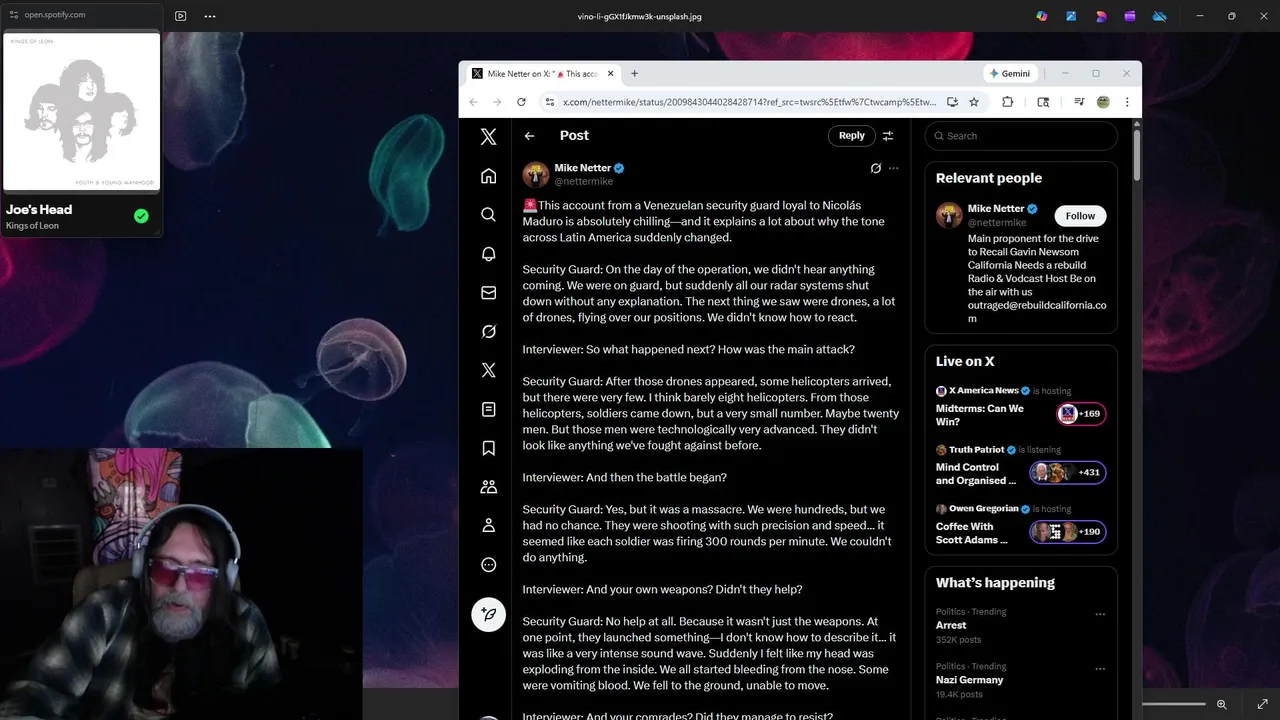
Task: Click +169 listeners badge
Action: tap(1081, 413)
